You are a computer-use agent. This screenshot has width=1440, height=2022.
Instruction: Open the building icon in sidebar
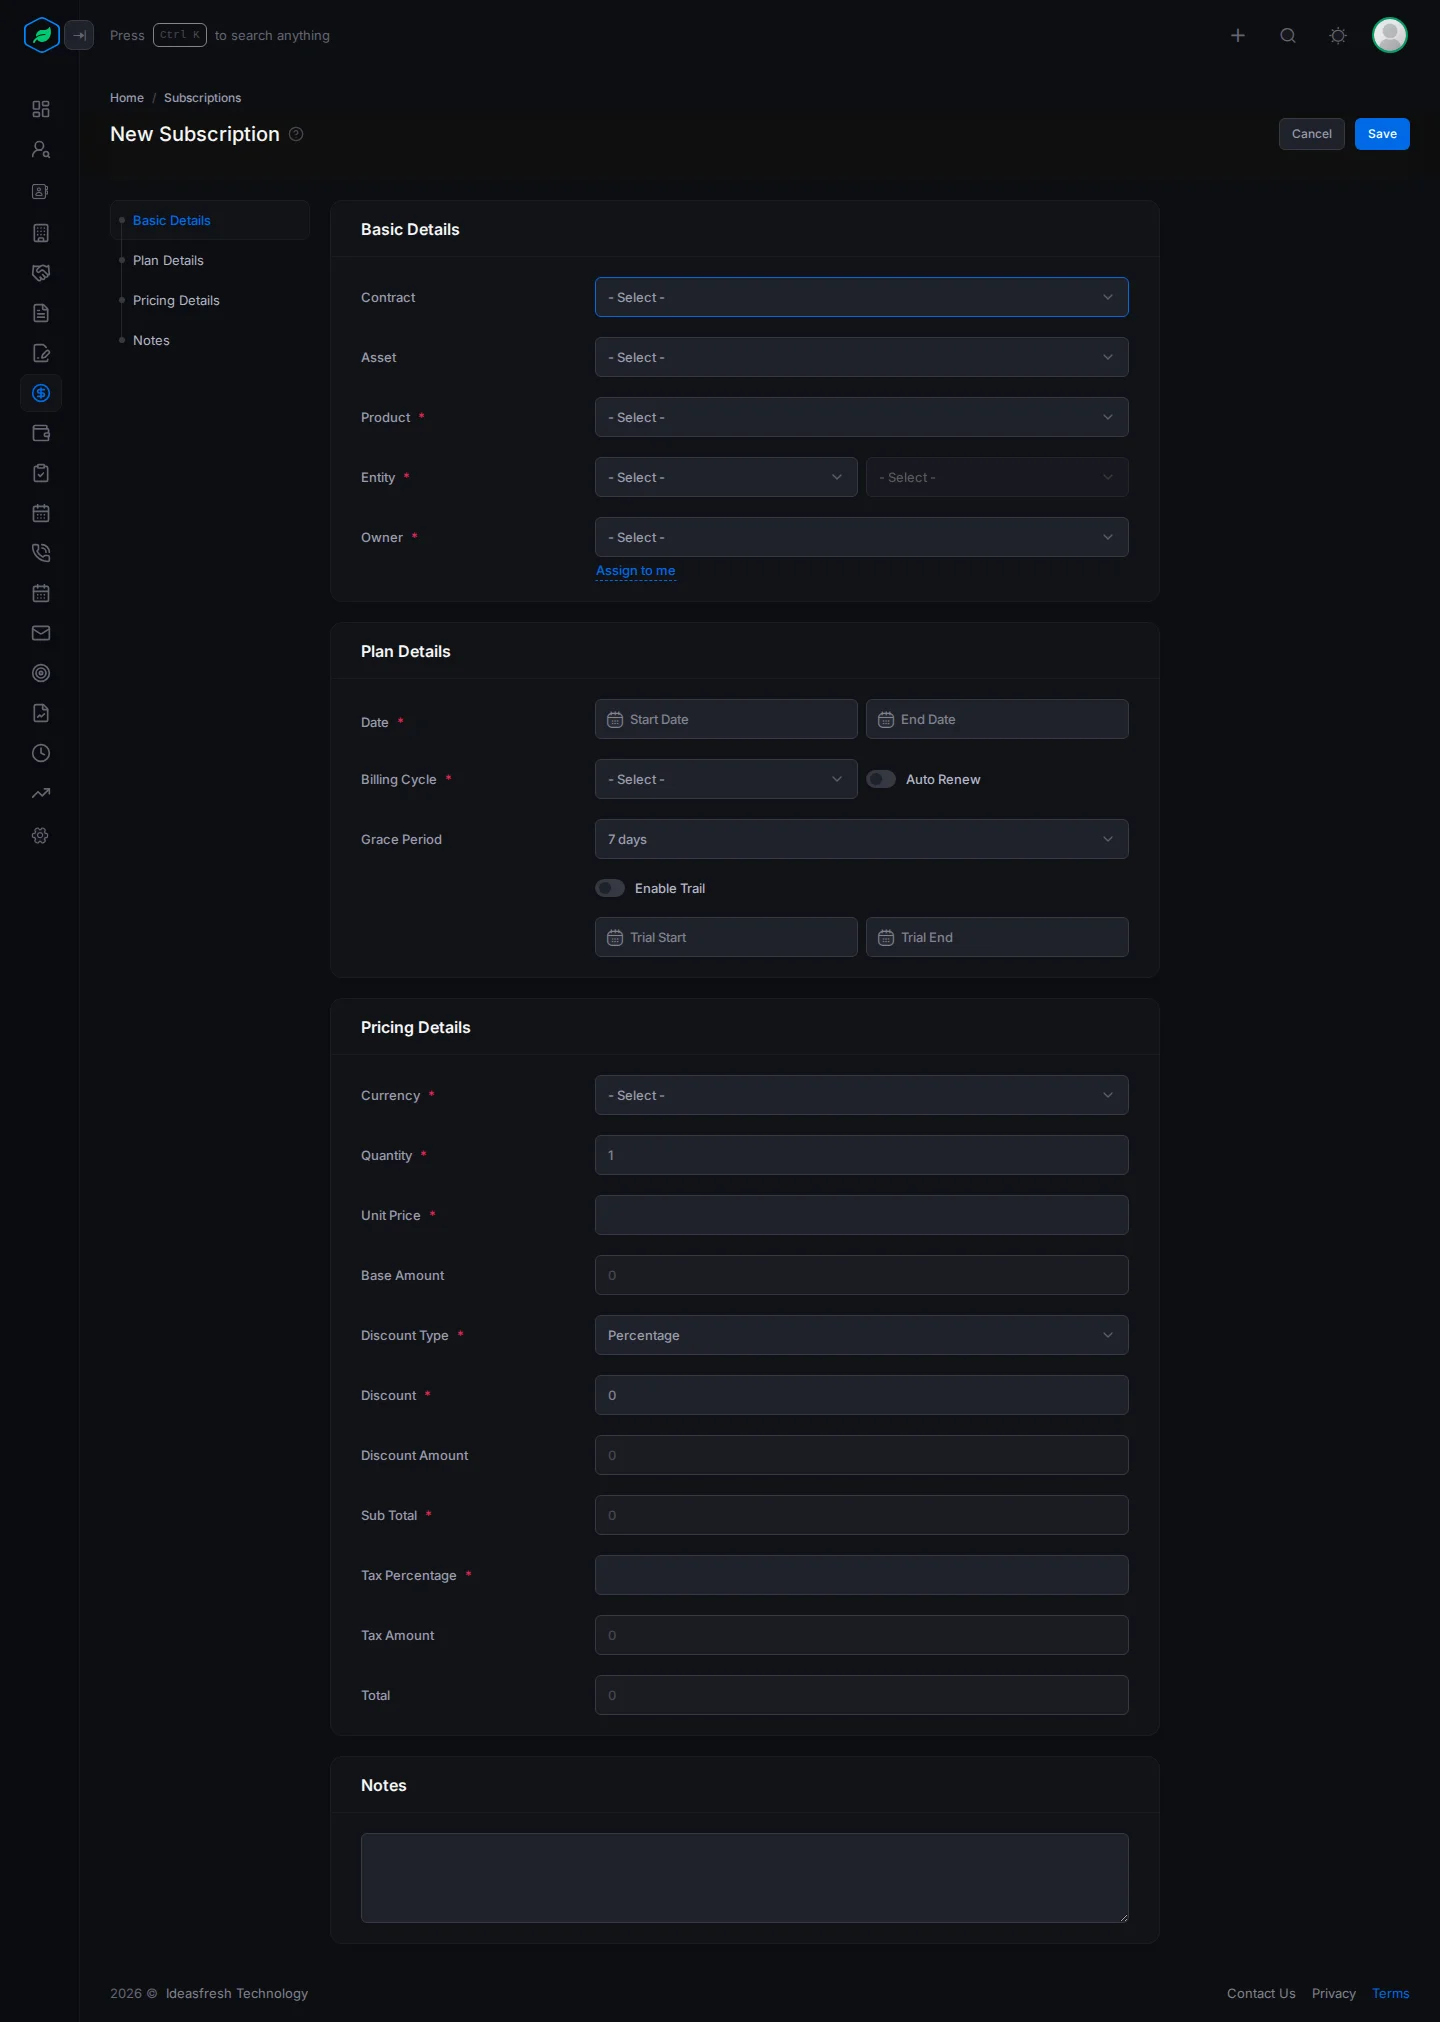coord(41,233)
